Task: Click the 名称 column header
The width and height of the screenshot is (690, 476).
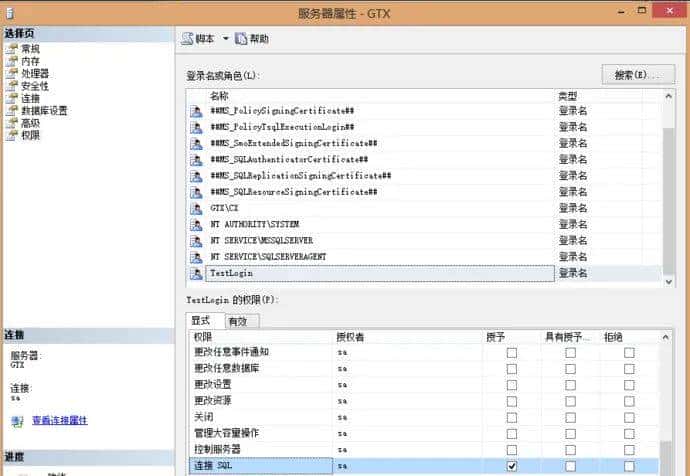Action: coord(219,96)
